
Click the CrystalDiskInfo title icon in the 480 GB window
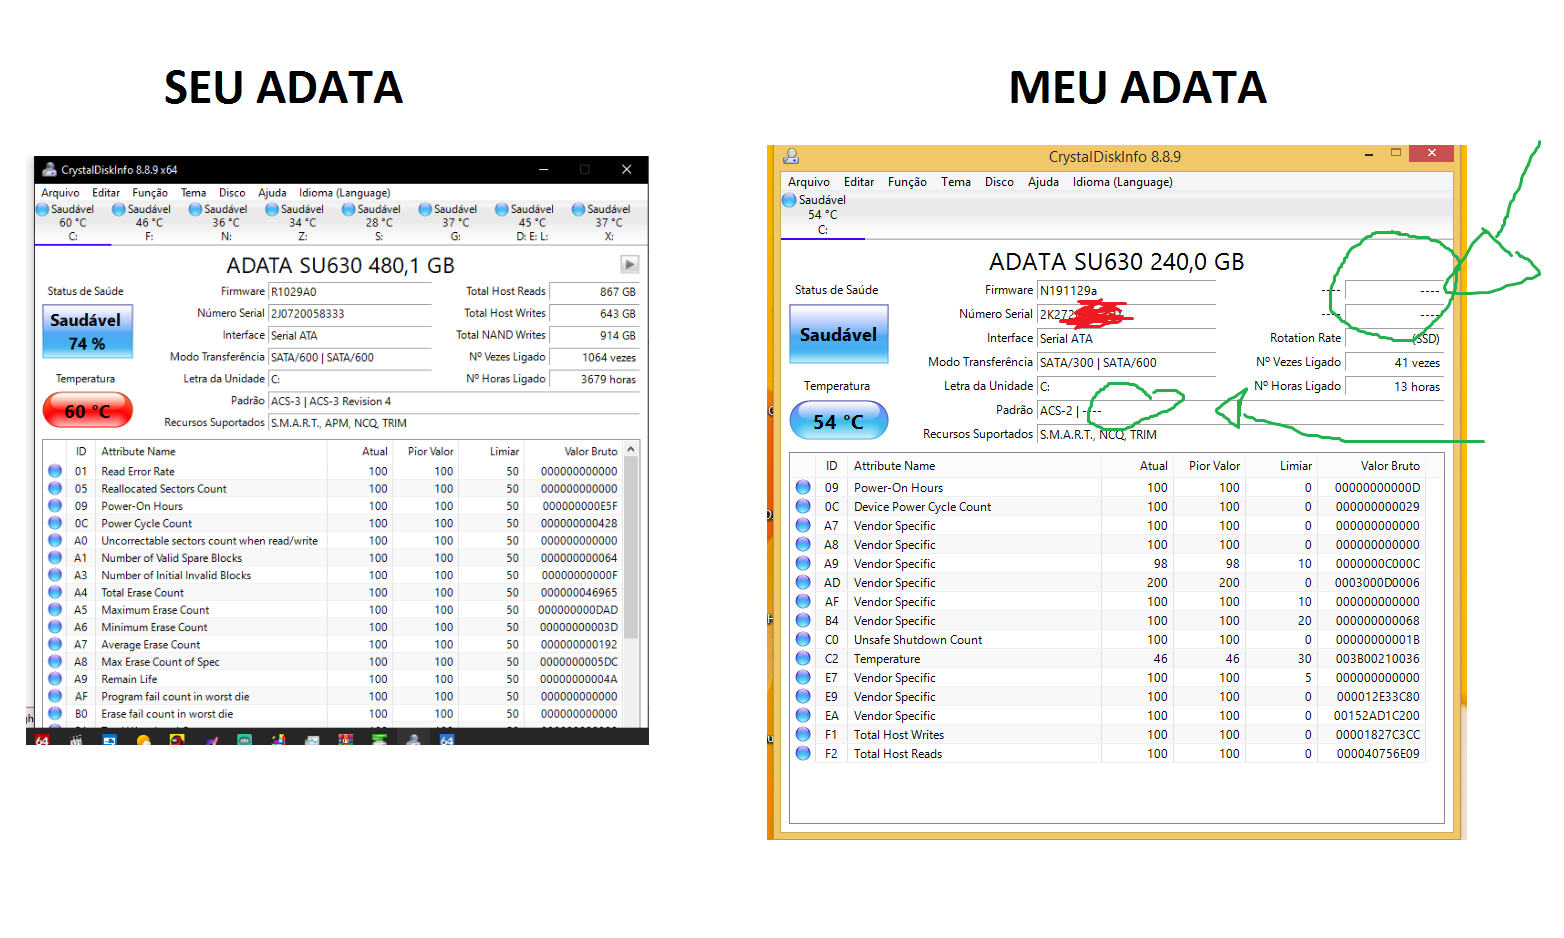click(x=49, y=170)
